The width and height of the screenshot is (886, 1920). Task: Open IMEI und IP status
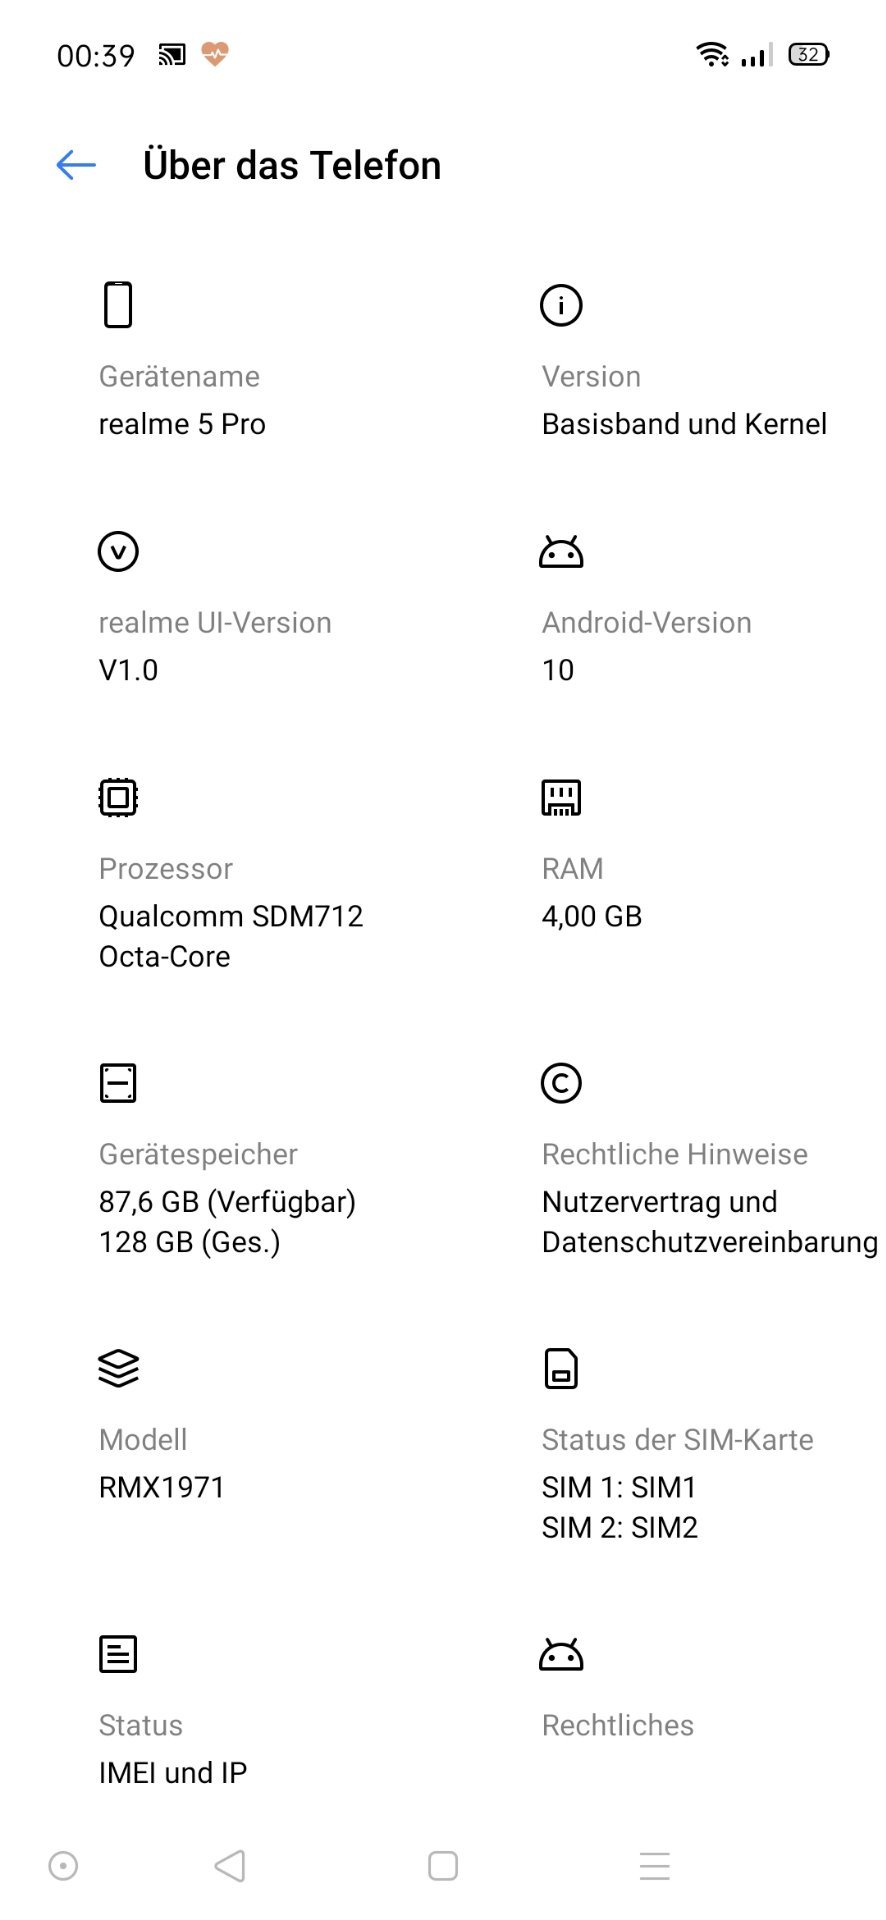tap(173, 1773)
